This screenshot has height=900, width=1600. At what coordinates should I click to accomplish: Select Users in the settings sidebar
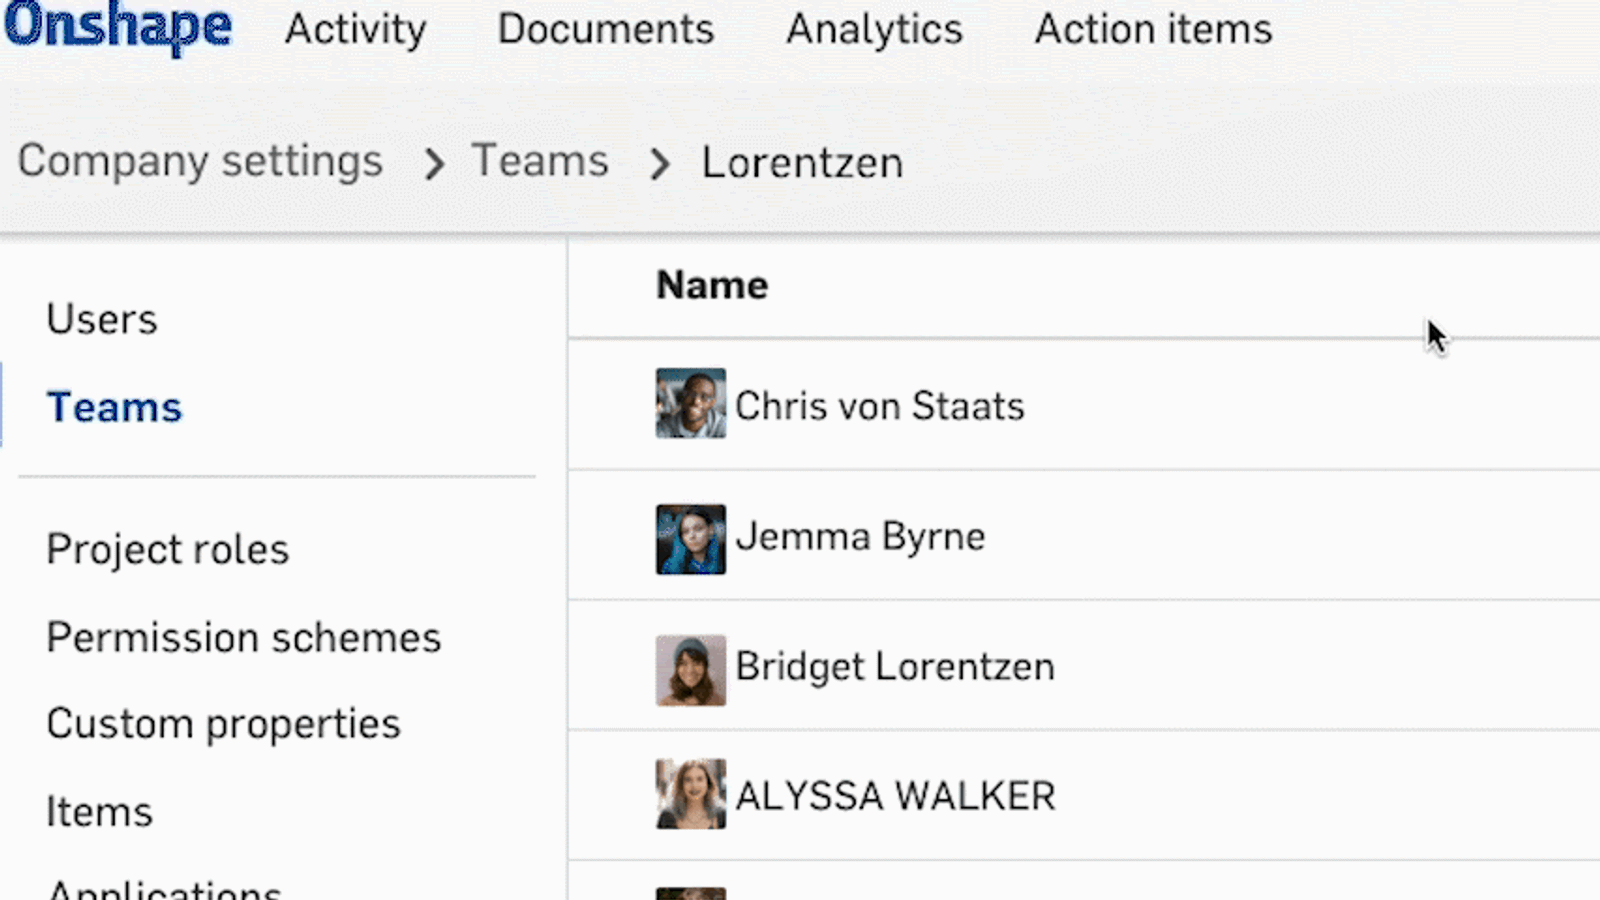pos(102,320)
